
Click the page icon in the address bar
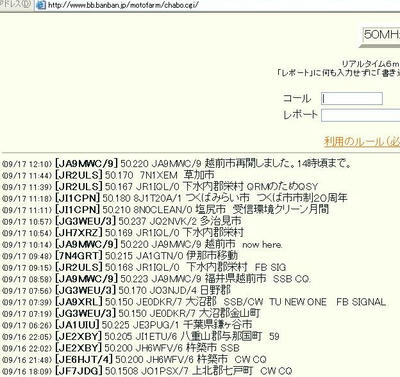(x=41, y=5)
